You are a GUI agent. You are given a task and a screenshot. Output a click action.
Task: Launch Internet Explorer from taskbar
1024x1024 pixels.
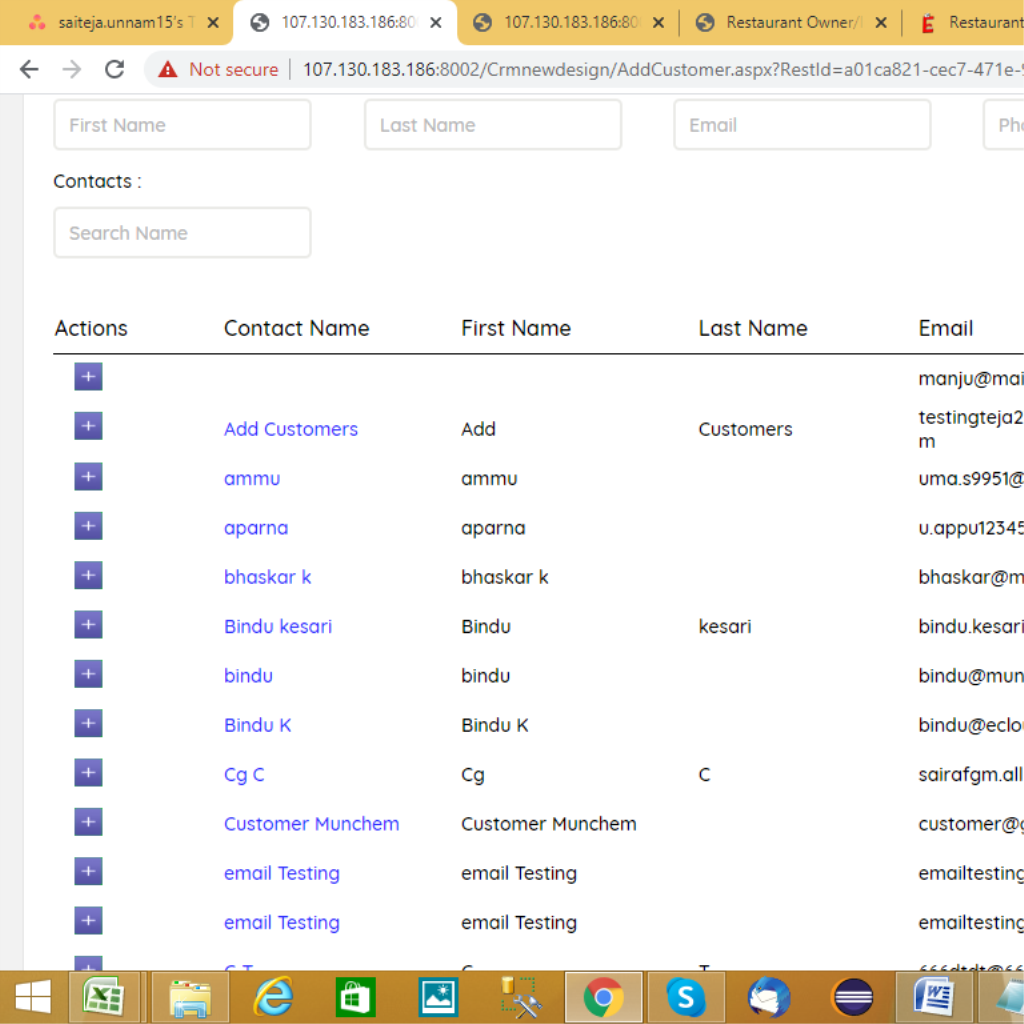(273, 997)
